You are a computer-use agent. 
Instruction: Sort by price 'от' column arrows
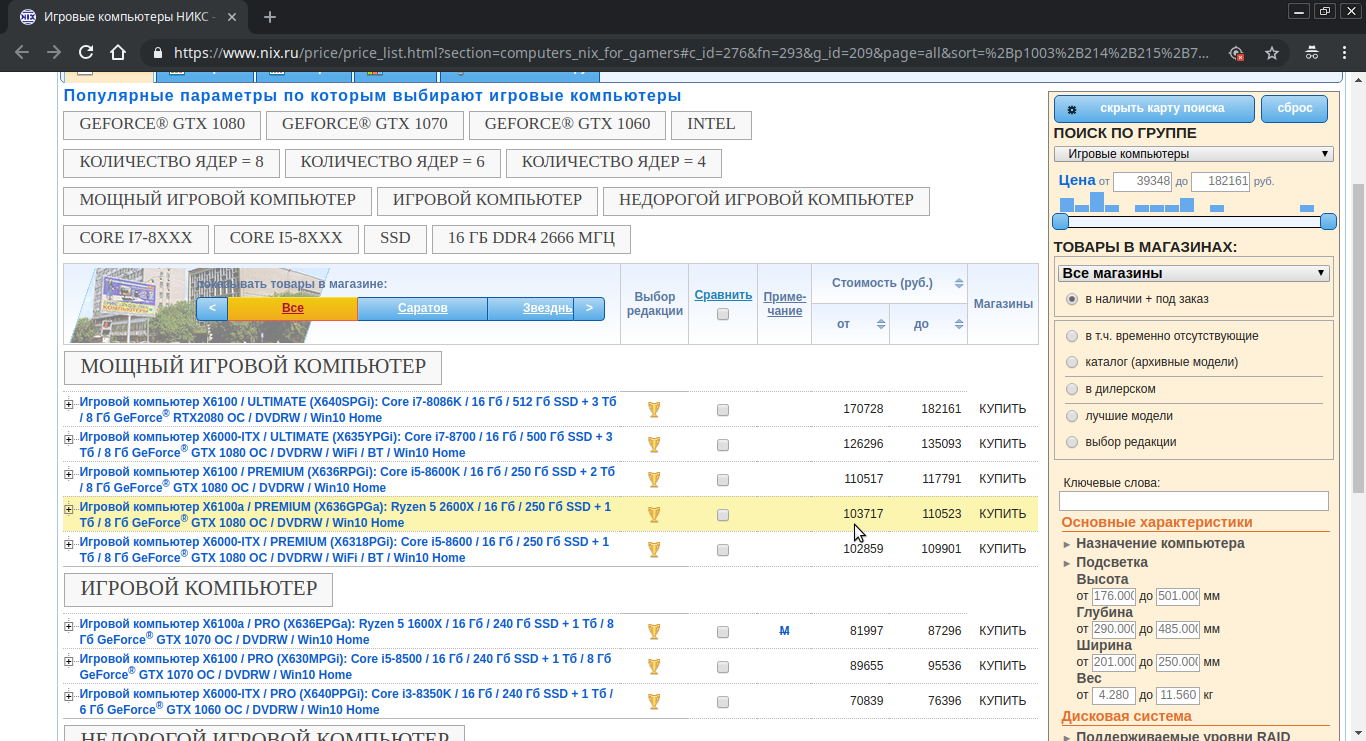click(881, 324)
